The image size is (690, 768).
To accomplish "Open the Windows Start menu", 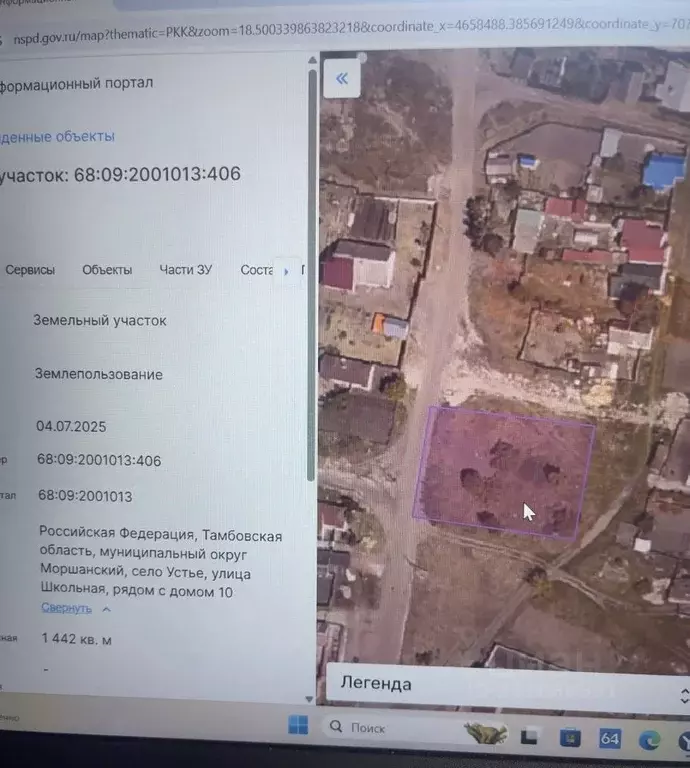I will 298,724.
